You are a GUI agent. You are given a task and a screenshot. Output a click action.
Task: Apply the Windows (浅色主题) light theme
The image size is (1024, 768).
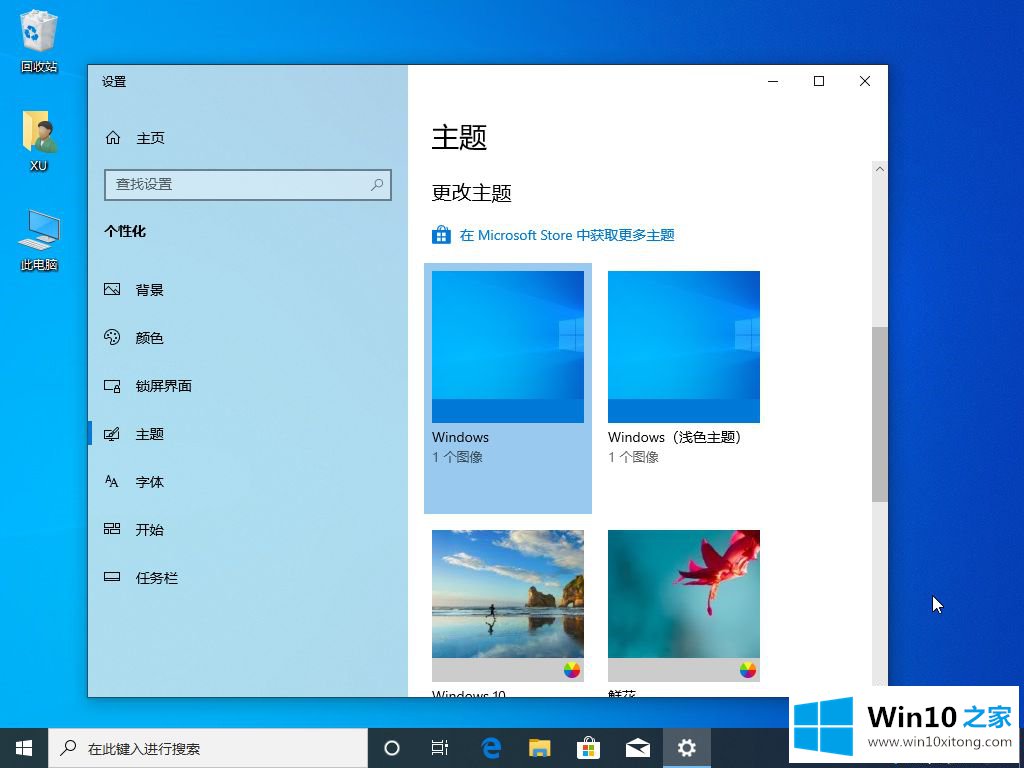pos(684,347)
